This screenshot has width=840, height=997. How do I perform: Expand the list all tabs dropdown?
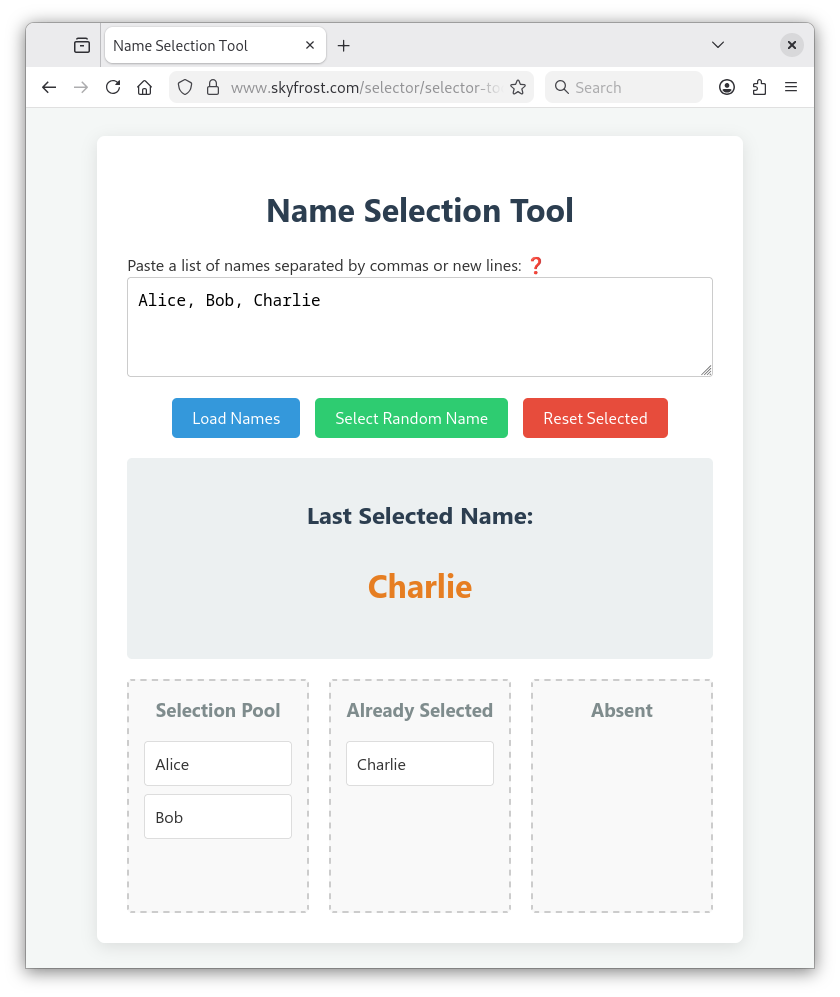[x=718, y=46]
